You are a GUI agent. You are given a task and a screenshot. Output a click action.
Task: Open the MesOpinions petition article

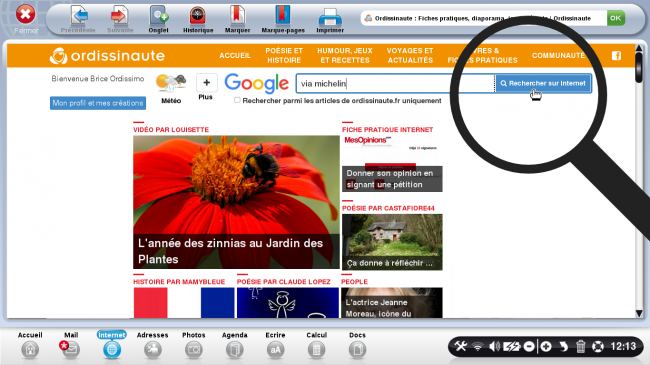(392, 164)
